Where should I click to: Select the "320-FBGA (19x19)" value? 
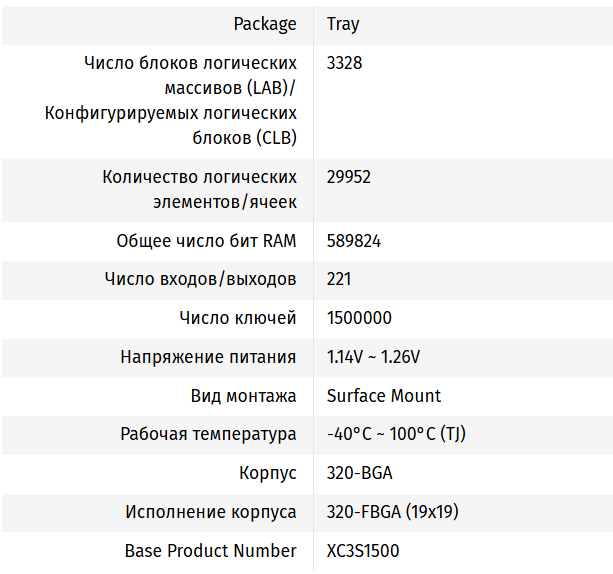(392, 512)
